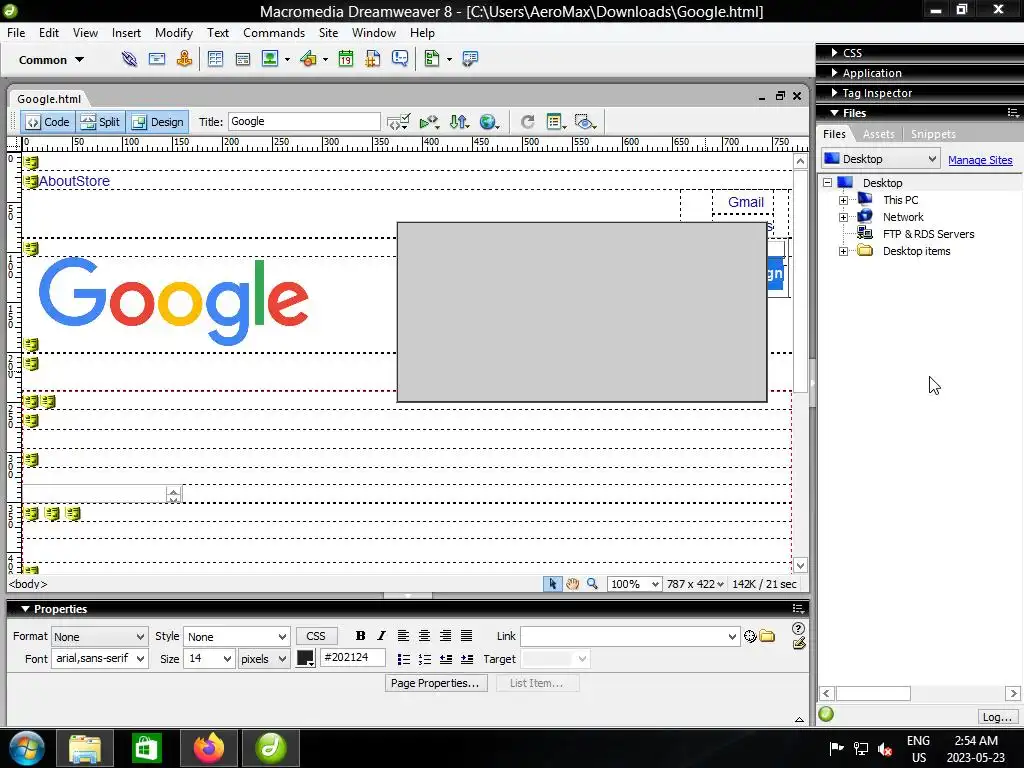Click the Page Properties button

[436, 683]
